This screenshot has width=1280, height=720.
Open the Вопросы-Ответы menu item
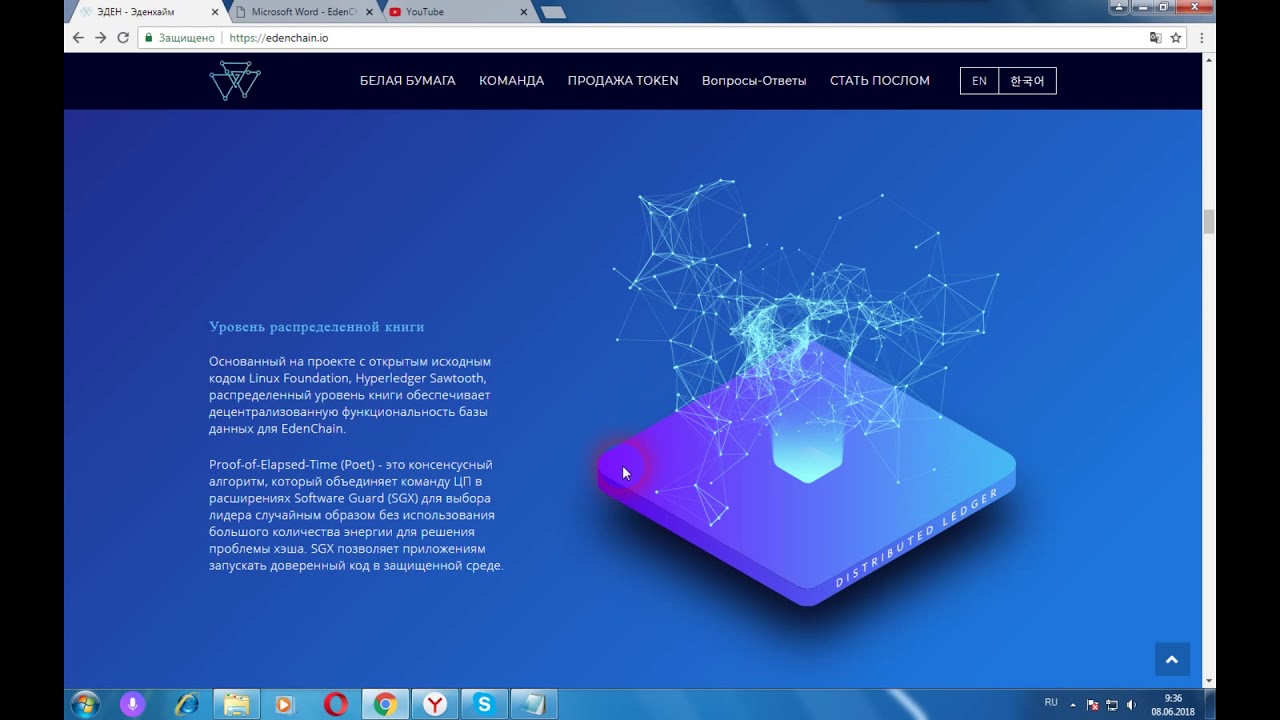pos(754,81)
